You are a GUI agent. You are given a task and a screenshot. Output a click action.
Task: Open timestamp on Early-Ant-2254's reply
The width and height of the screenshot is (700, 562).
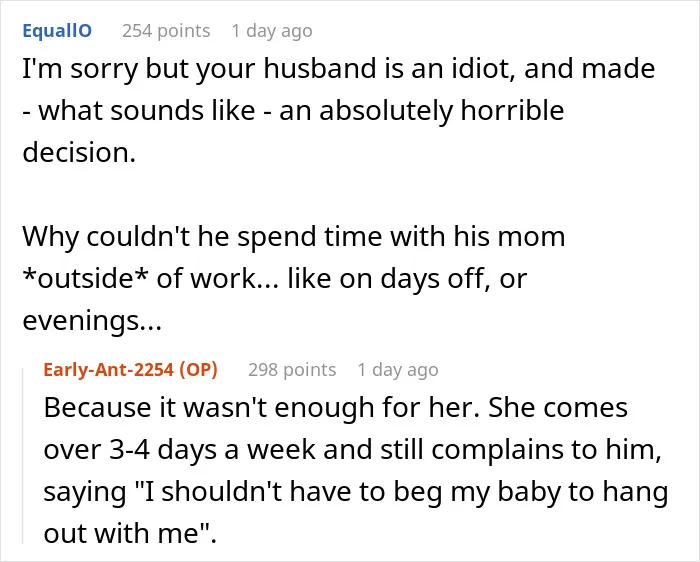click(x=398, y=370)
